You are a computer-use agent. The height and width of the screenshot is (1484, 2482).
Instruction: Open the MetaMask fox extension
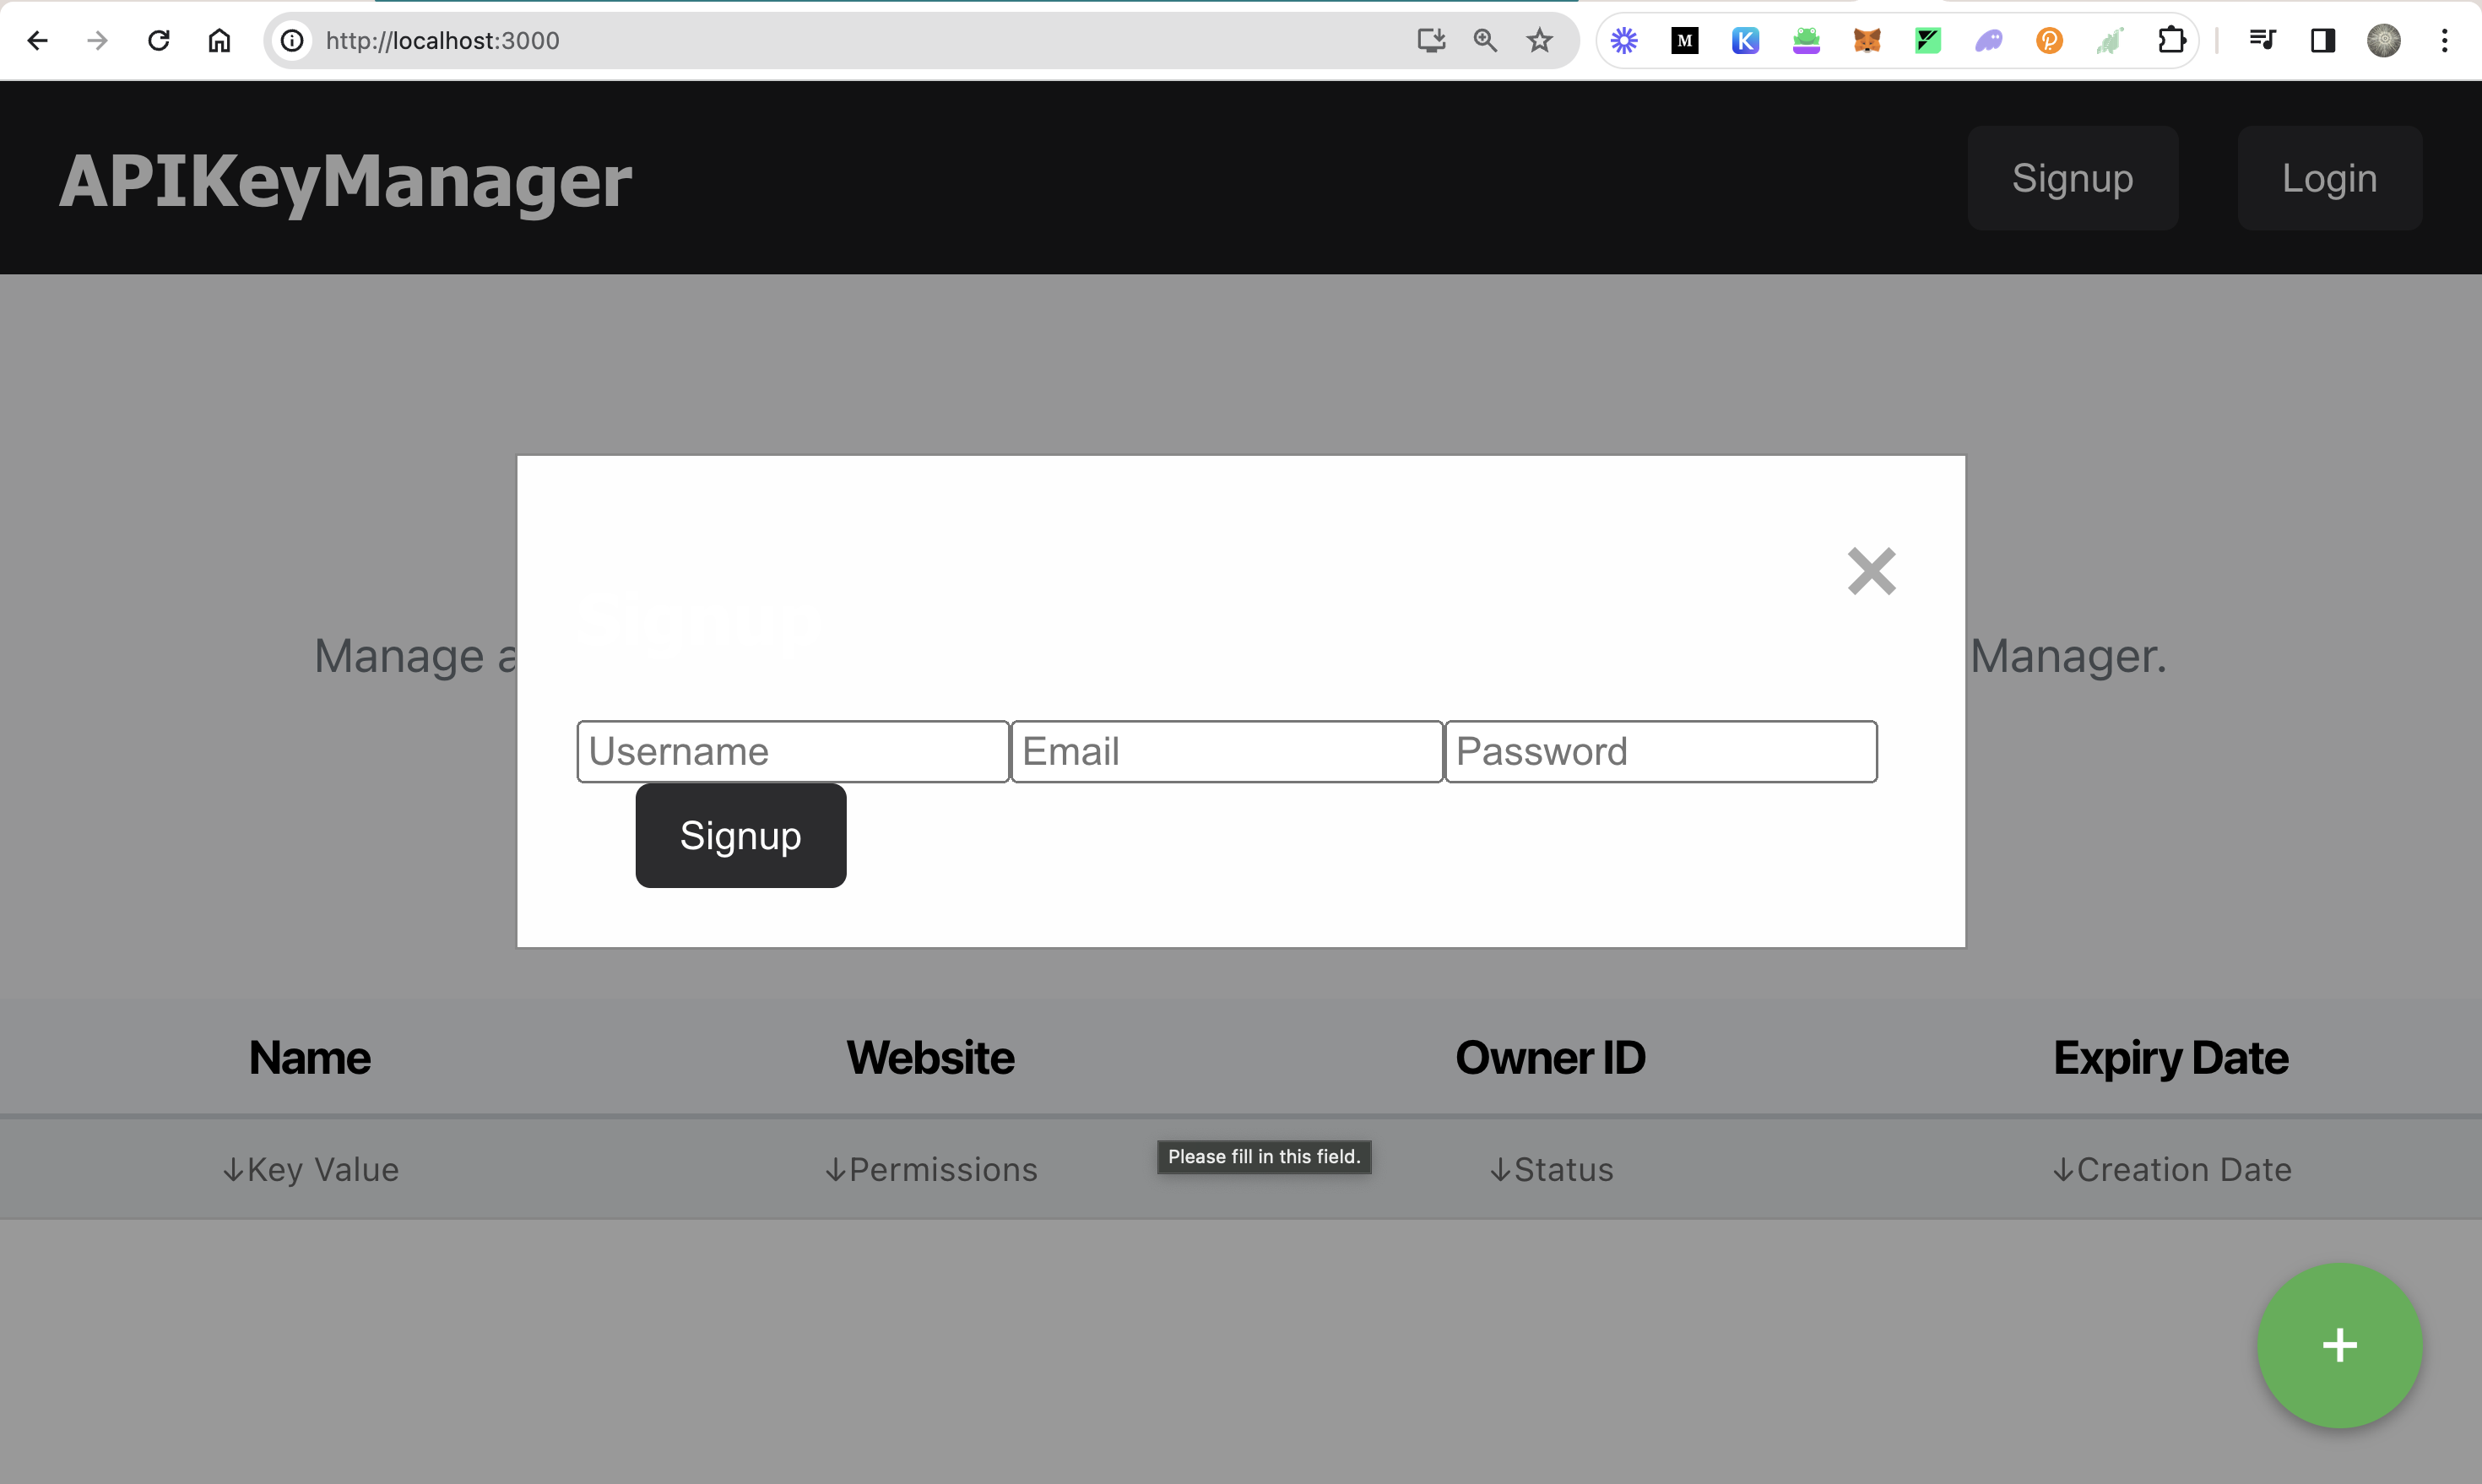click(x=1867, y=41)
